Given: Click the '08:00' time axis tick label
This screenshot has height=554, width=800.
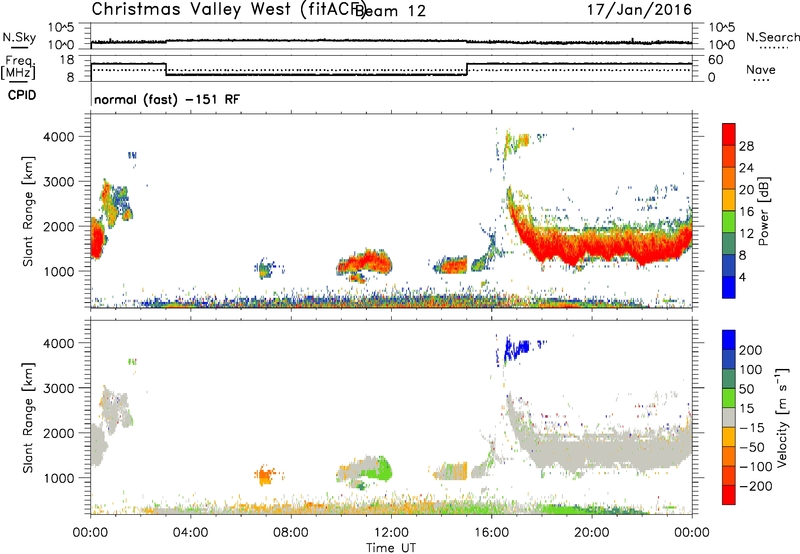Looking at the screenshot, I should click(x=291, y=533).
